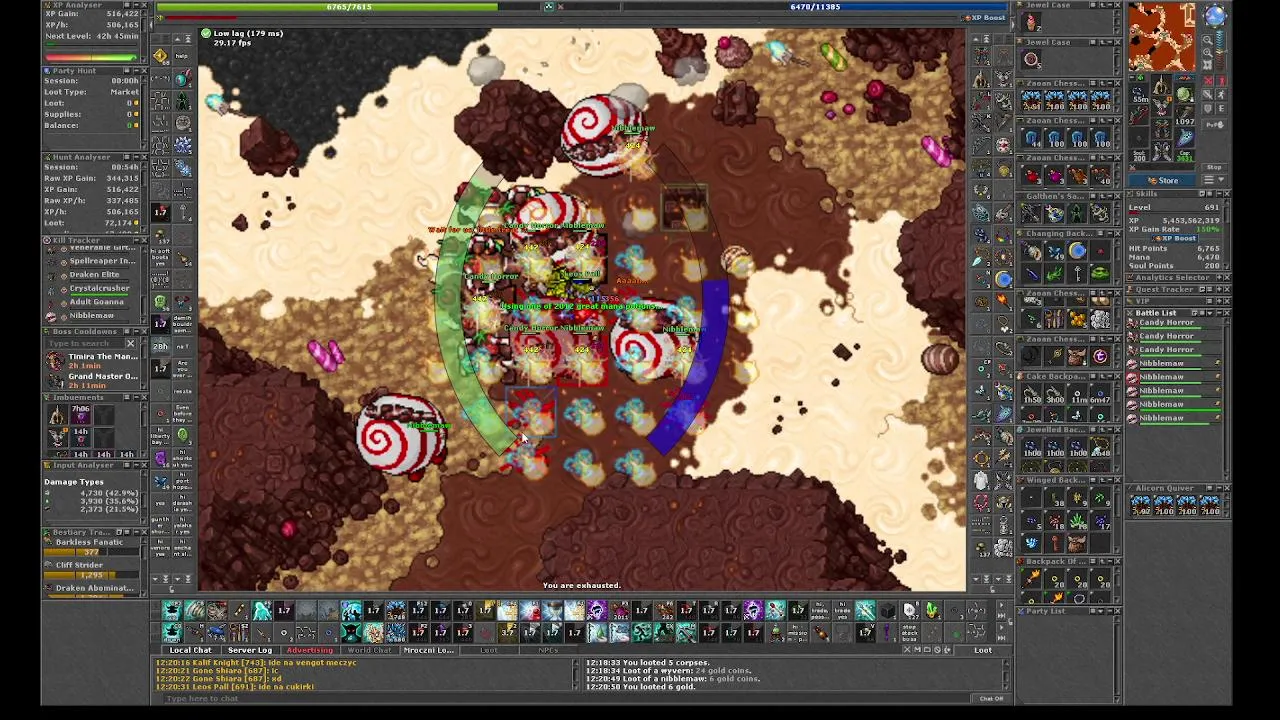Click the glowing blue orb in Changing Backpack

pos(1077,251)
